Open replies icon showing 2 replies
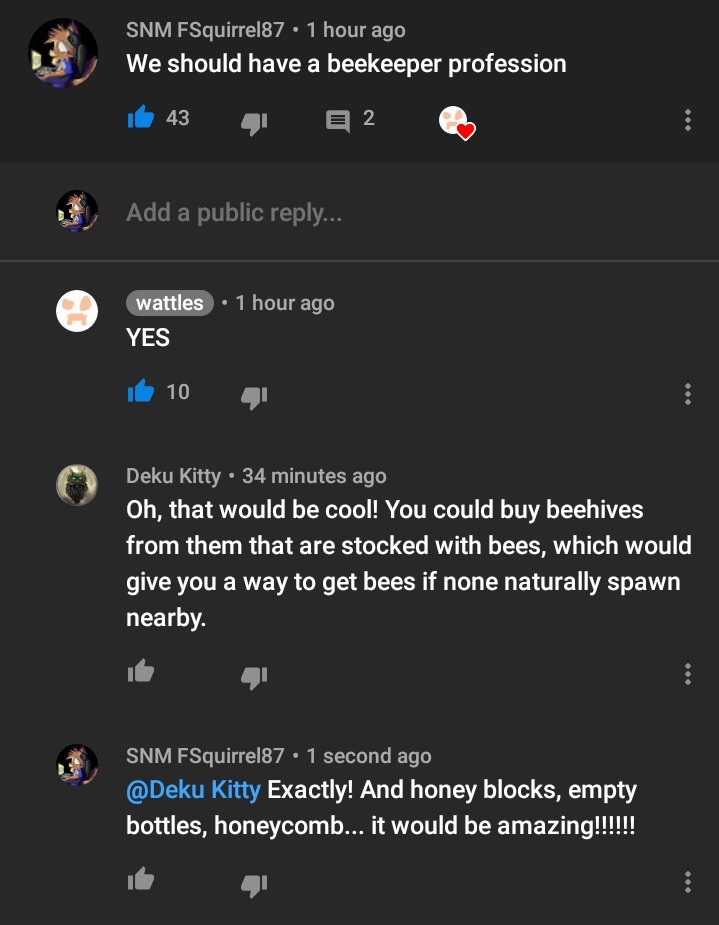 [x=338, y=121]
